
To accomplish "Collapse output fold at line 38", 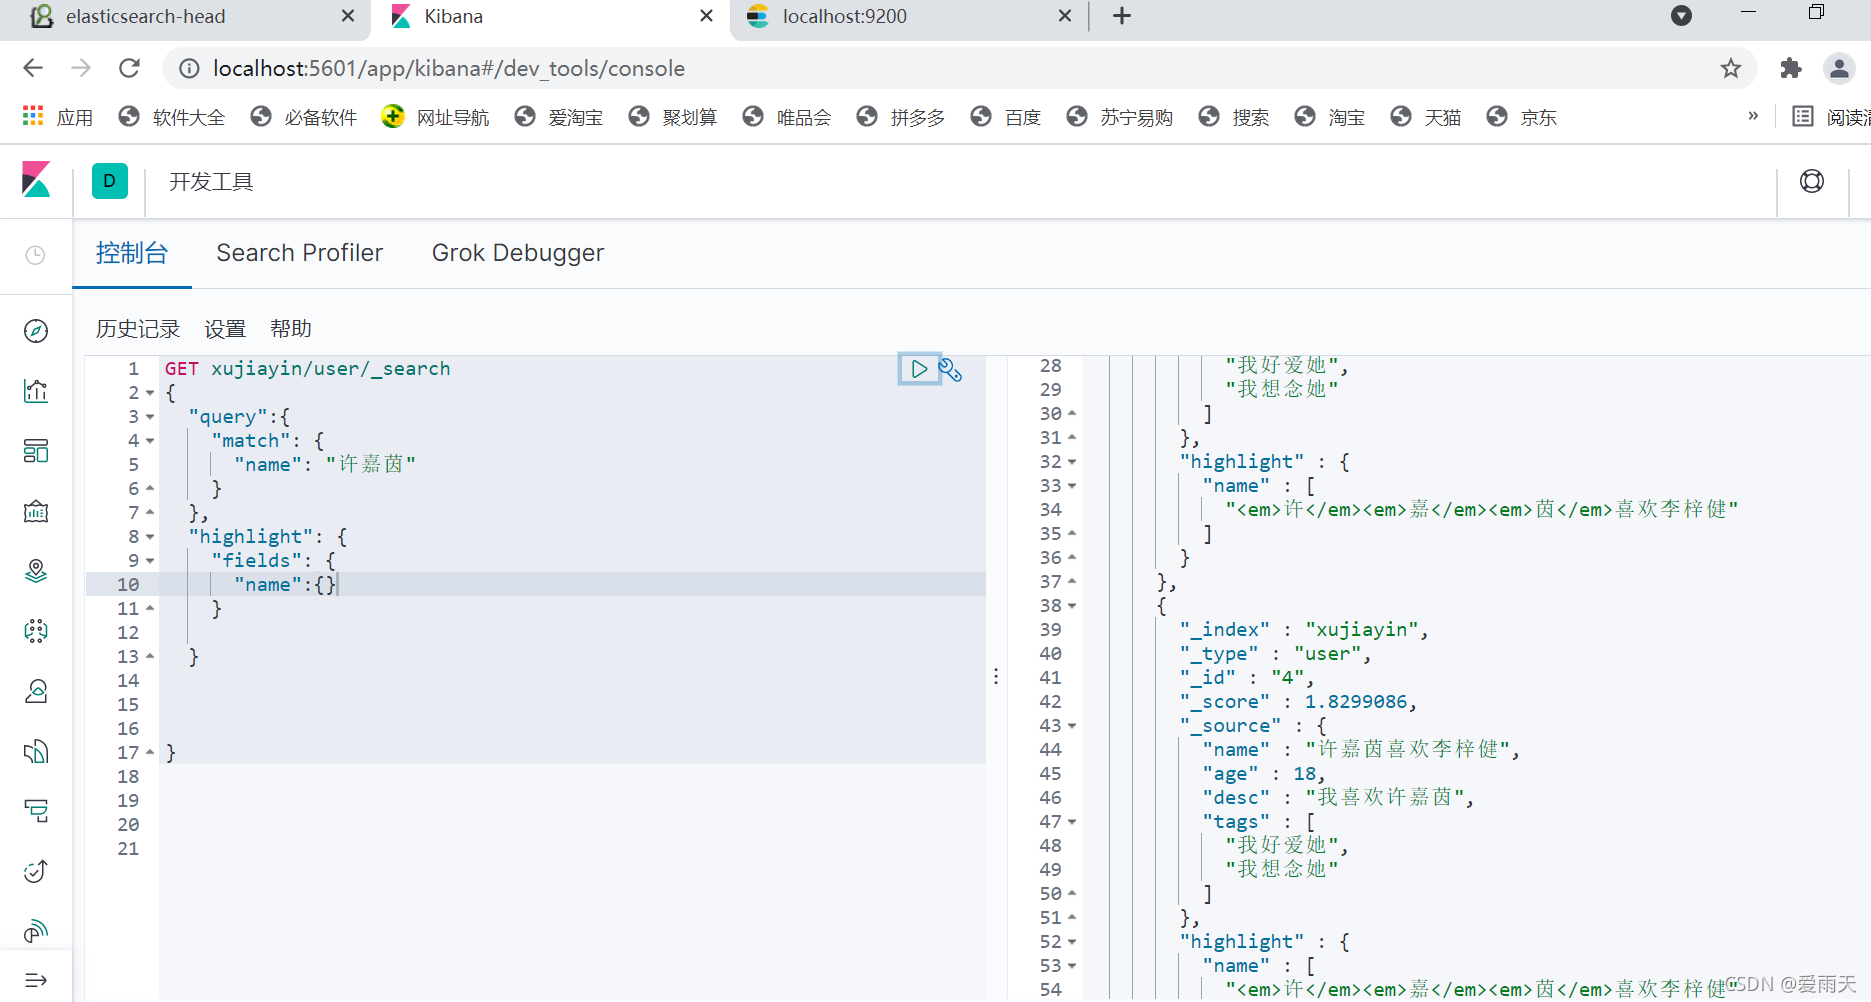I will pos(1072,606).
